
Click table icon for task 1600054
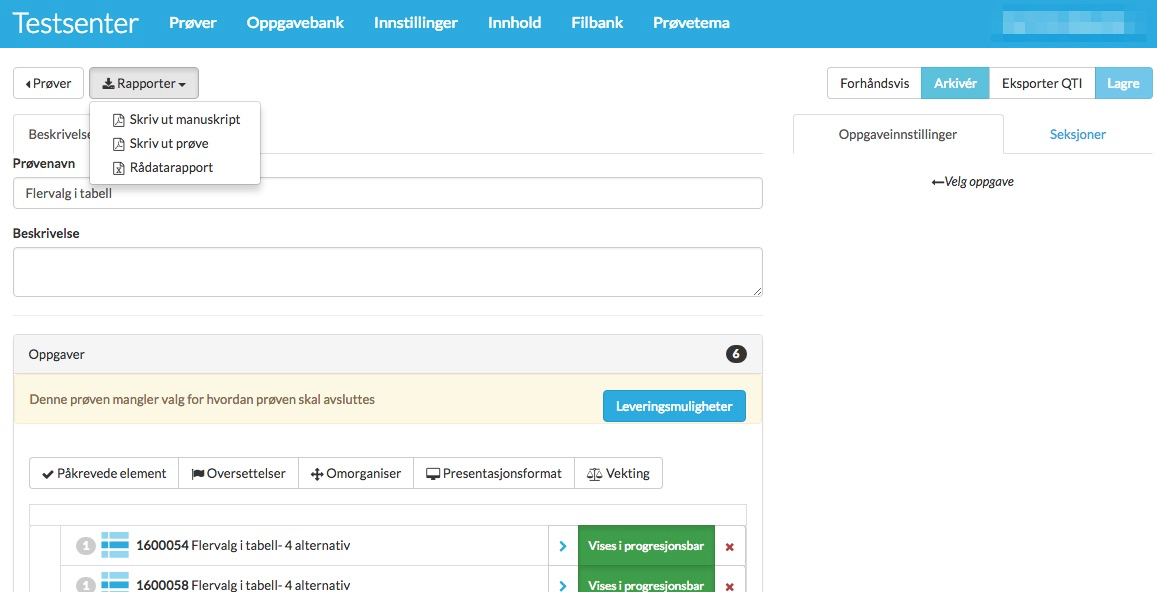click(115, 545)
